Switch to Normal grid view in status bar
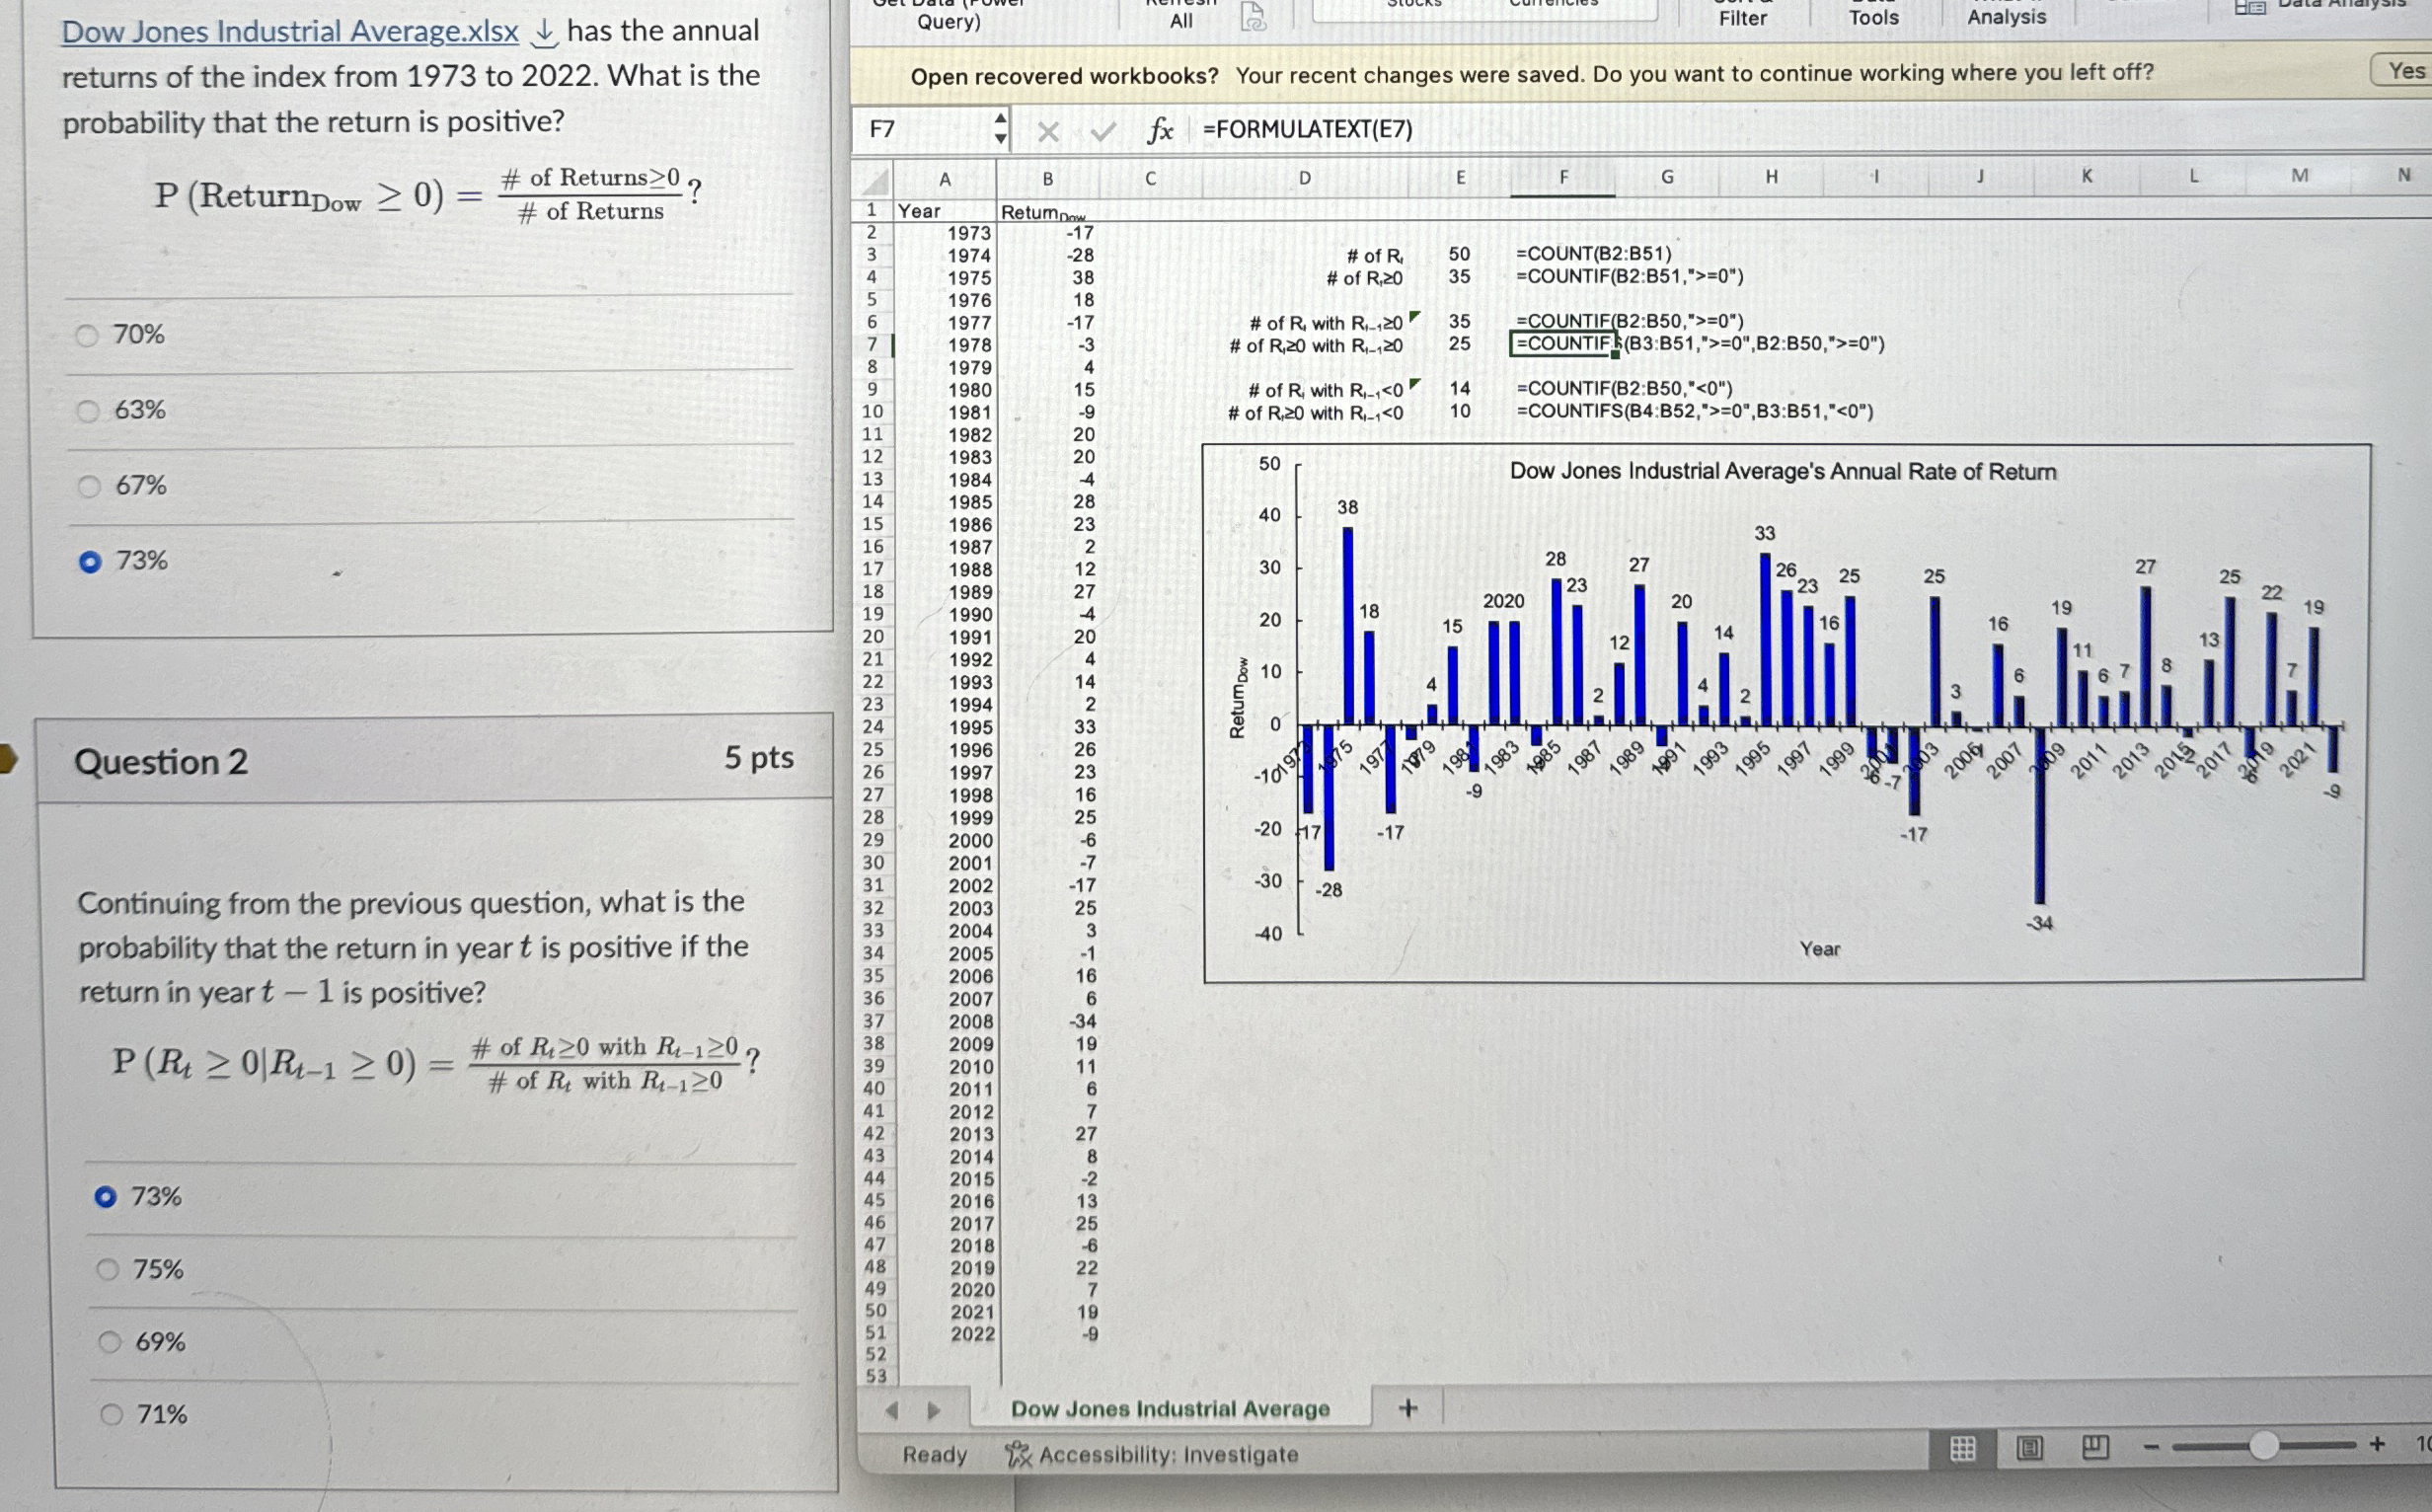Viewport: 2432px width, 1512px height. click(x=1963, y=1447)
